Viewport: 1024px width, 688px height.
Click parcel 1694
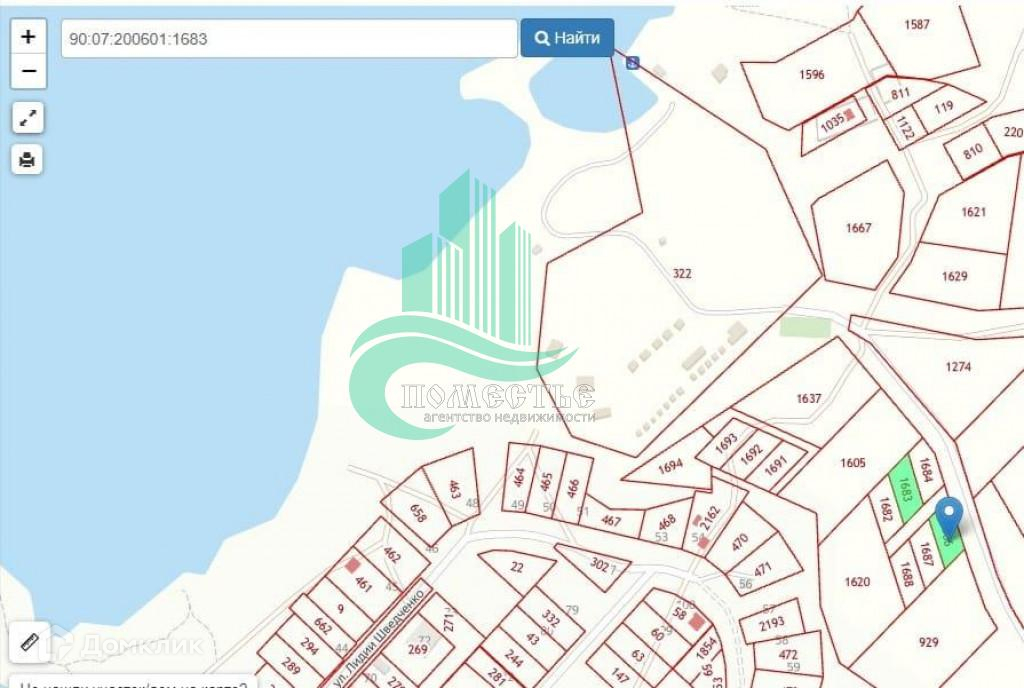pyautogui.click(x=670, y=465)
